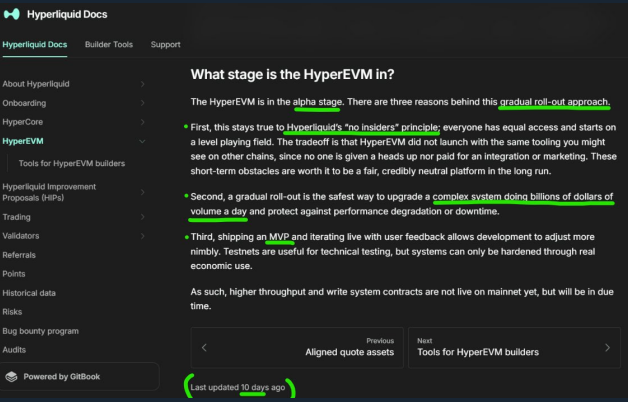Viewport: 628px width, 402px height.
Task: Click the "no insiders" principle phrase
Action: point(362,127)
